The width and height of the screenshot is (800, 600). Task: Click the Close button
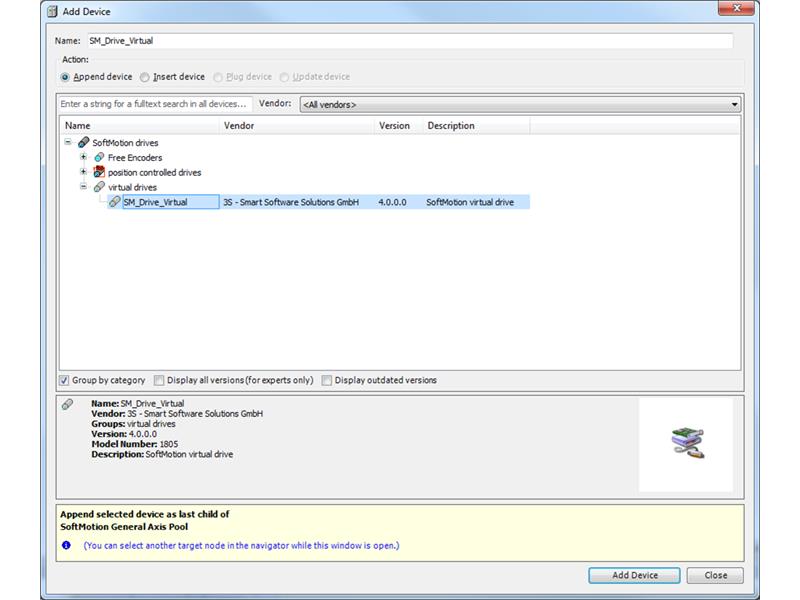point(715,575)
